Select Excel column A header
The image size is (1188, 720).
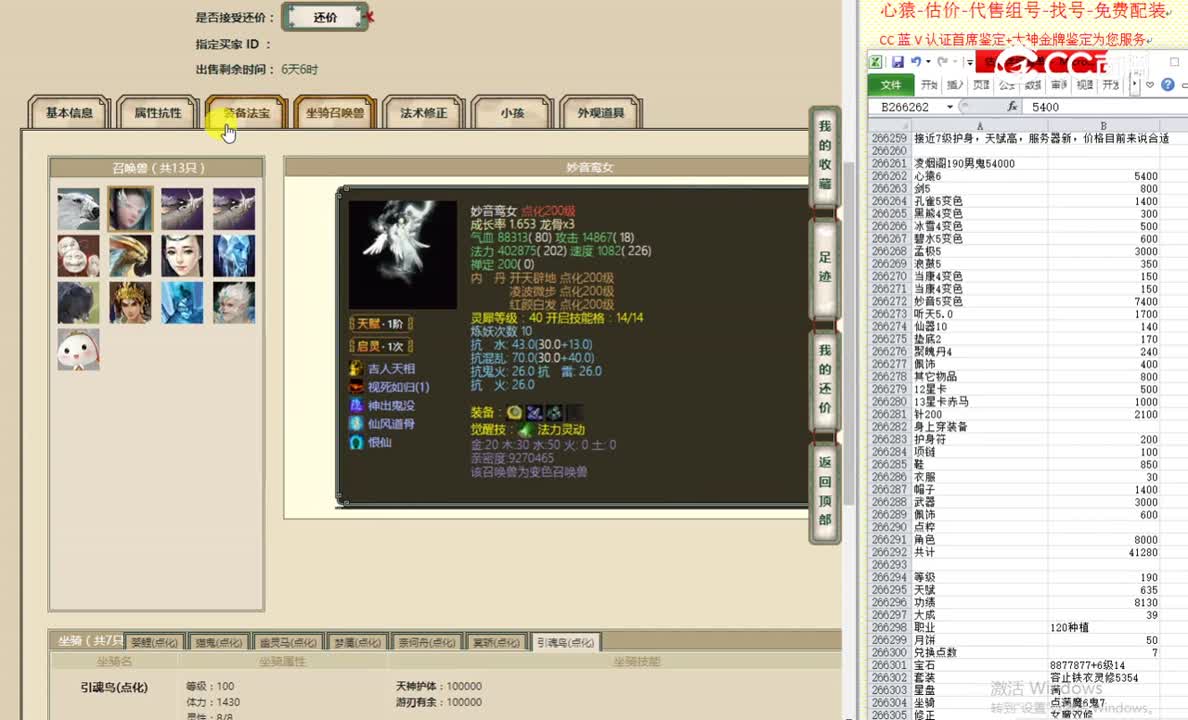[980, 126]
